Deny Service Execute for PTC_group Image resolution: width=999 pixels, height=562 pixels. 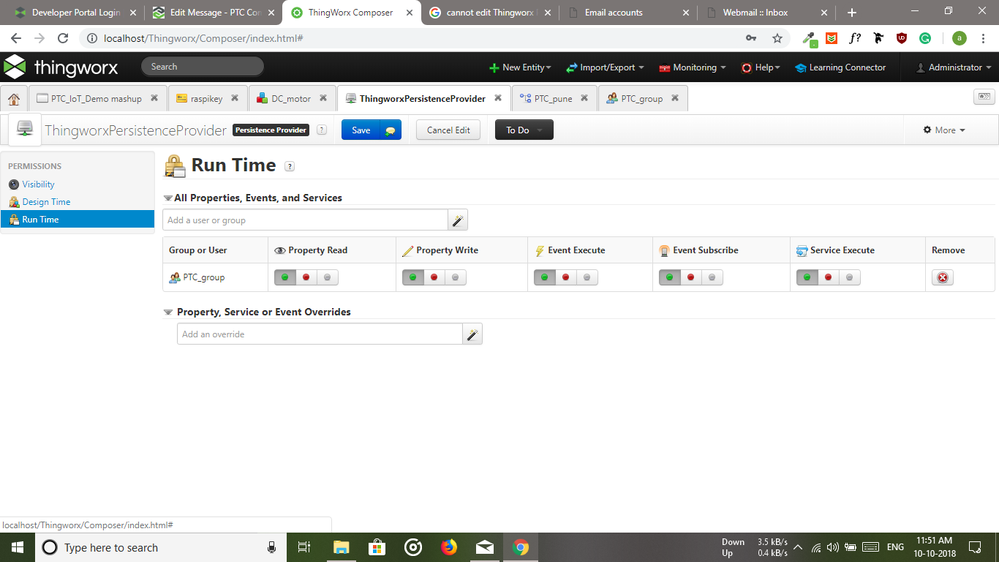[828, 278]
